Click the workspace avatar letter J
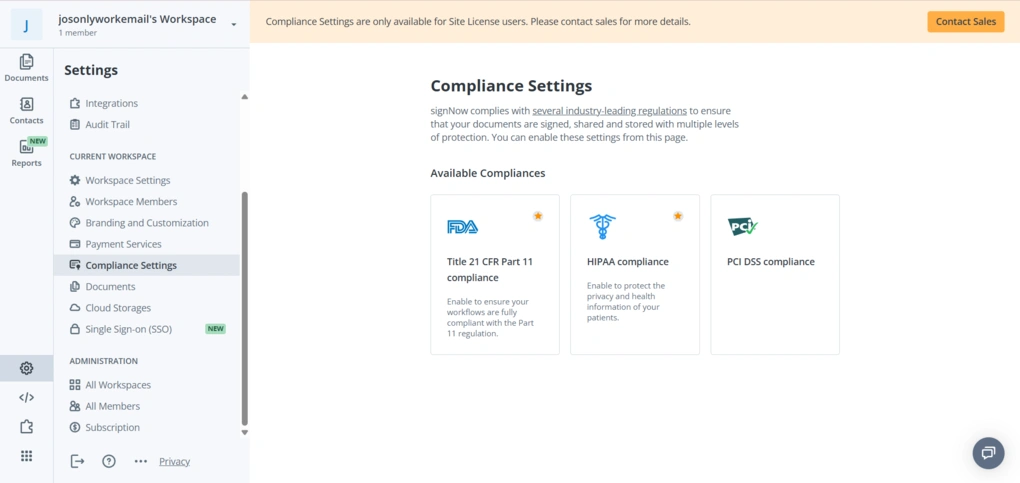Viewport: 1020px width, 483px height. 26,25
